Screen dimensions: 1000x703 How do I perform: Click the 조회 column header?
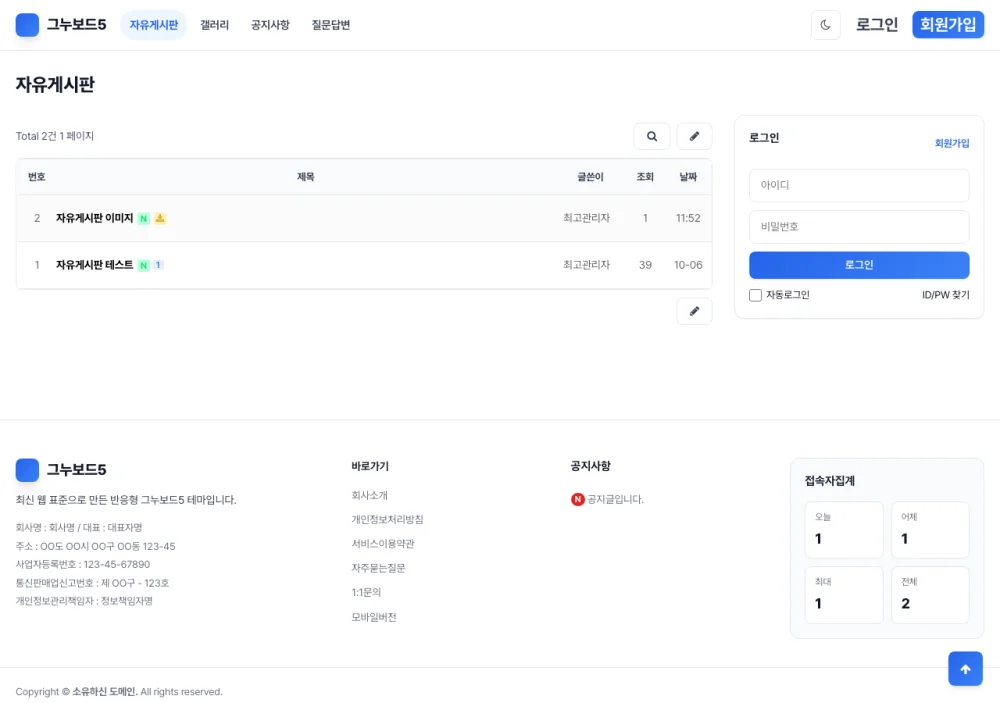tap(645, 177)
